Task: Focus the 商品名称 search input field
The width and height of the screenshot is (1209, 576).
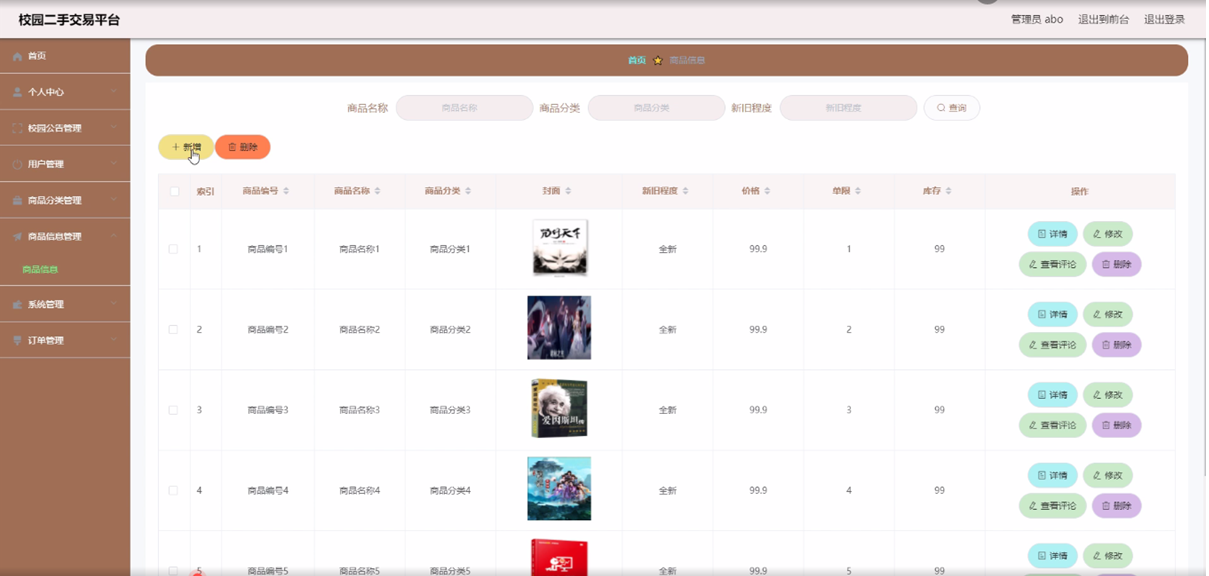Action: [464, 108]
